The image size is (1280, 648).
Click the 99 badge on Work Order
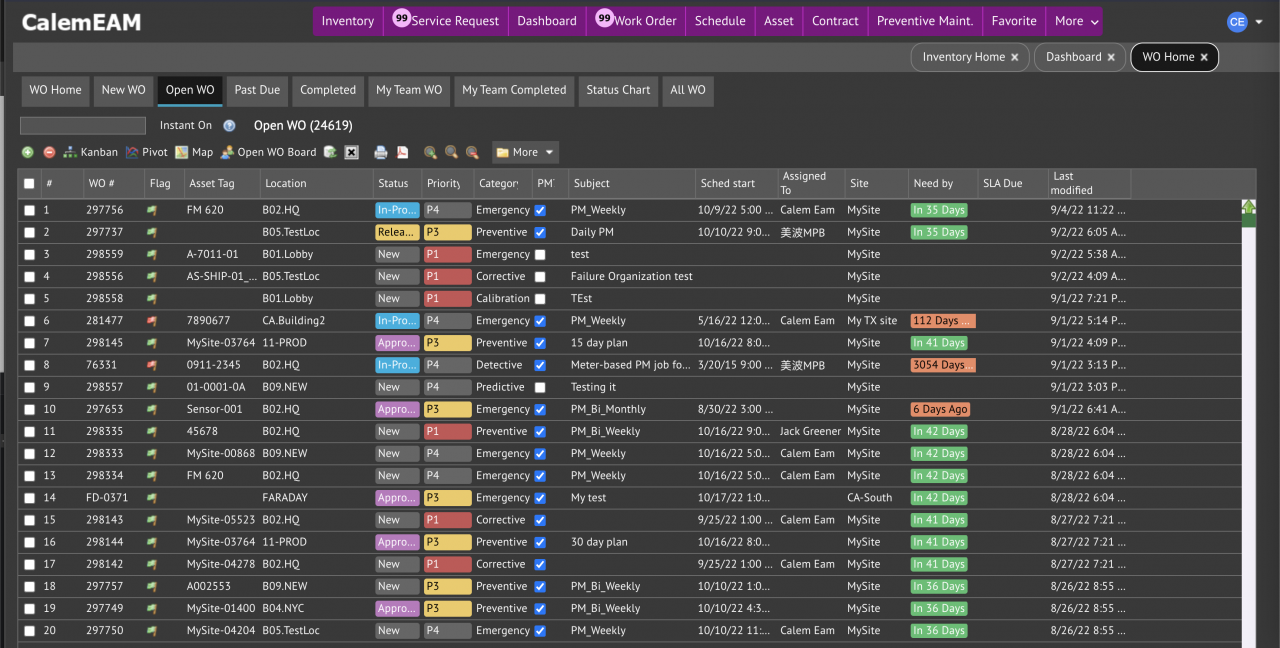[x=604, y=18]
